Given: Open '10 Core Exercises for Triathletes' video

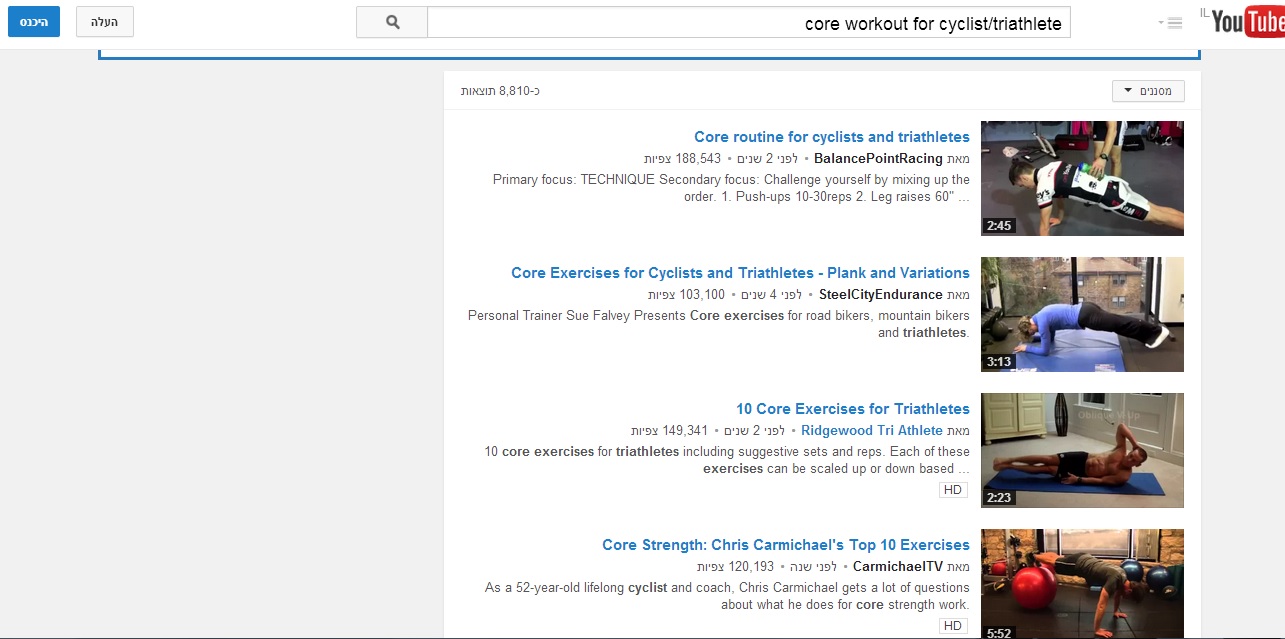Looking at the screenshot, I should click(853, 408).
